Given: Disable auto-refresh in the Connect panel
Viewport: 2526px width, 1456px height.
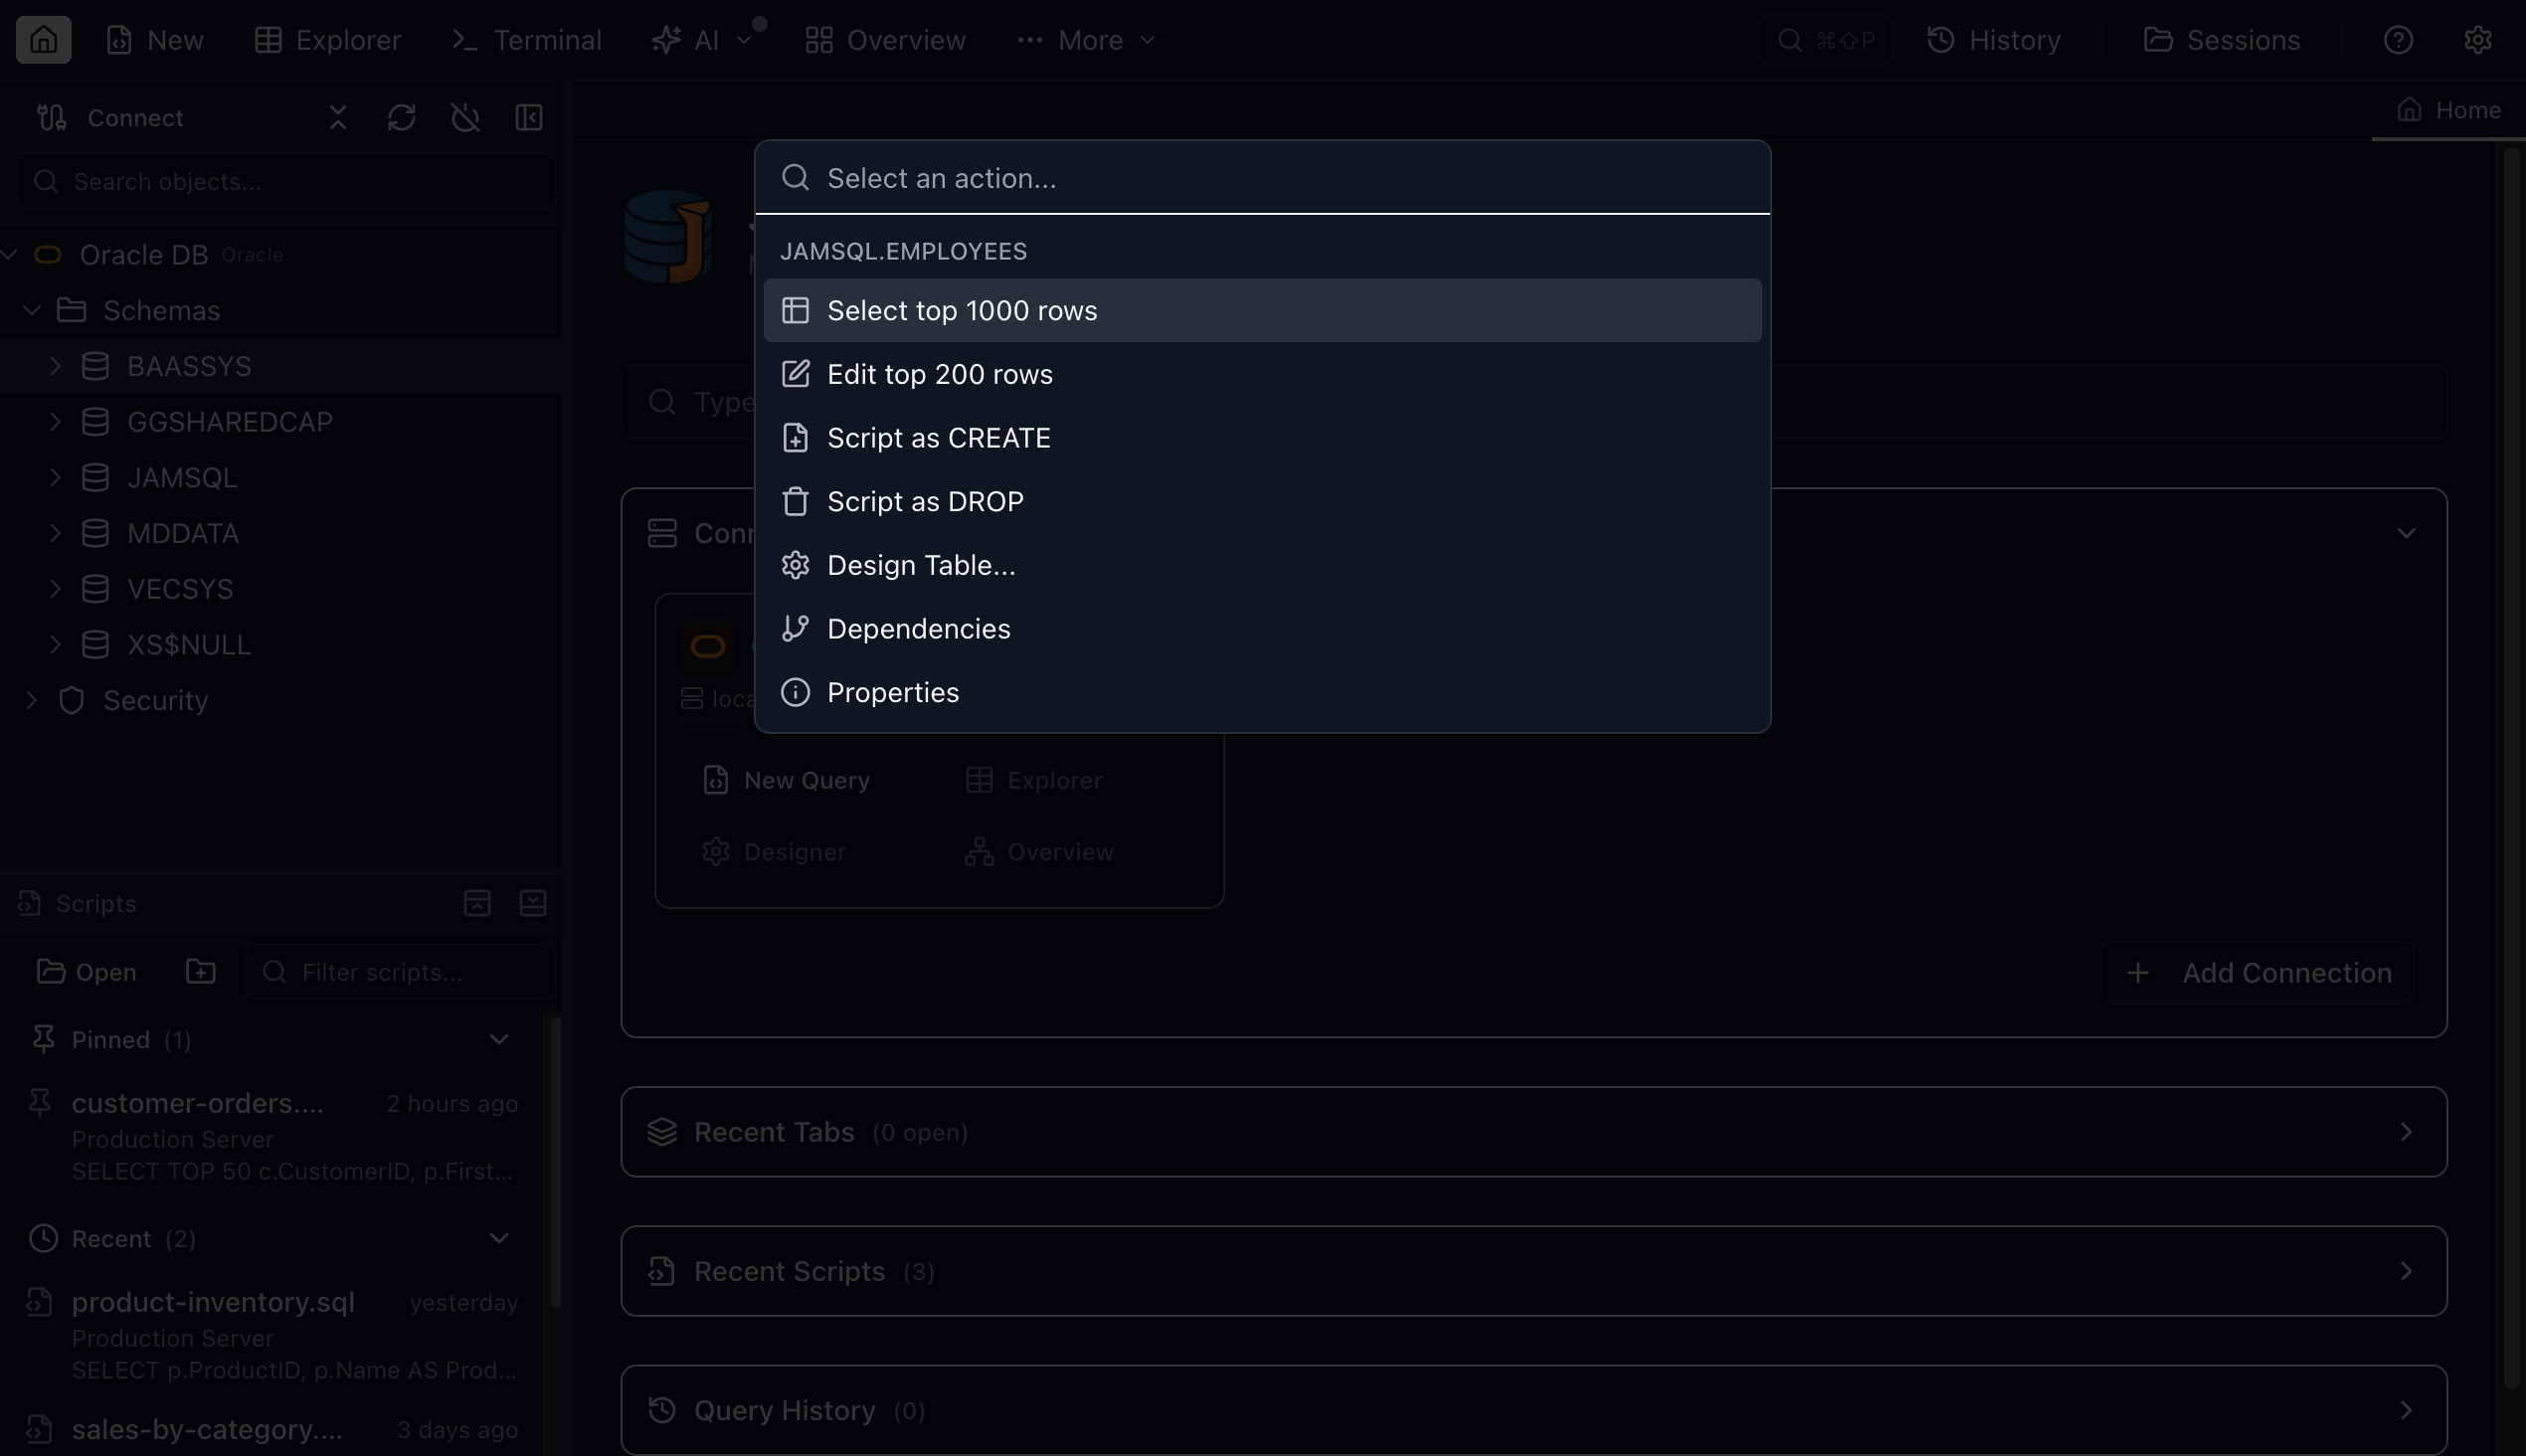Looking at the screenshot, I should (465, 117).
